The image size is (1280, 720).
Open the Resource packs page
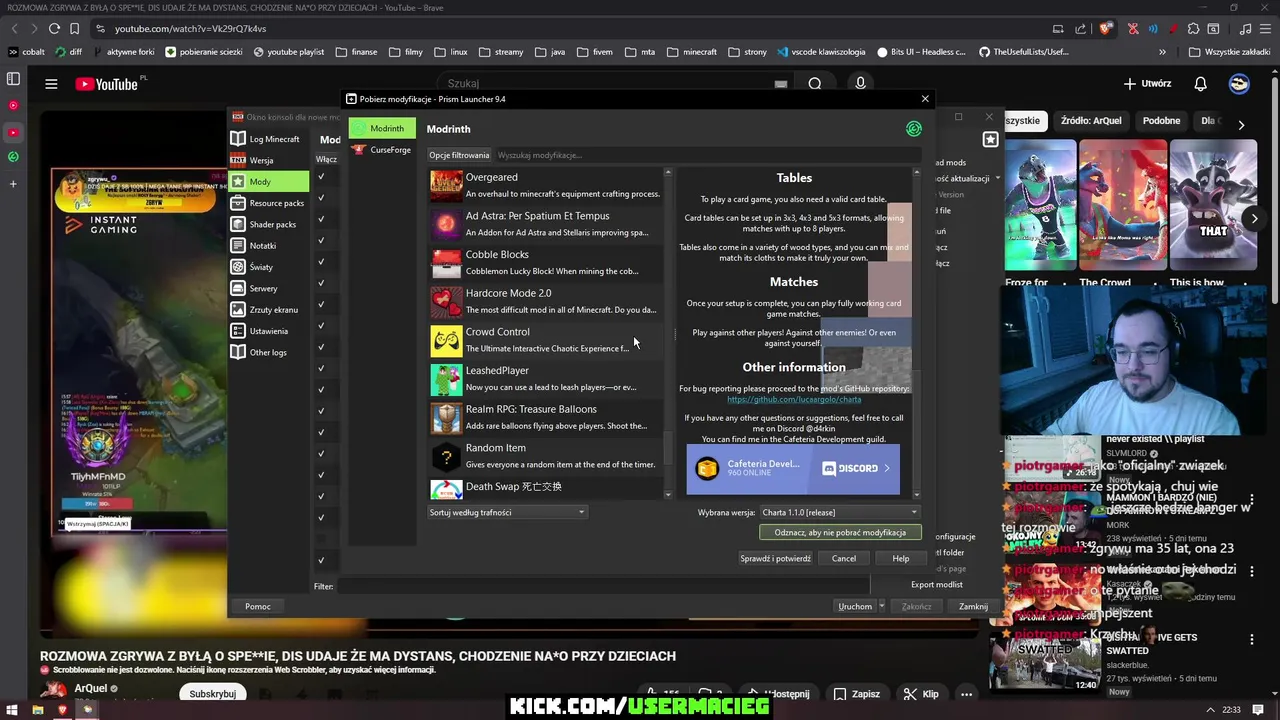tap(266, 203)
